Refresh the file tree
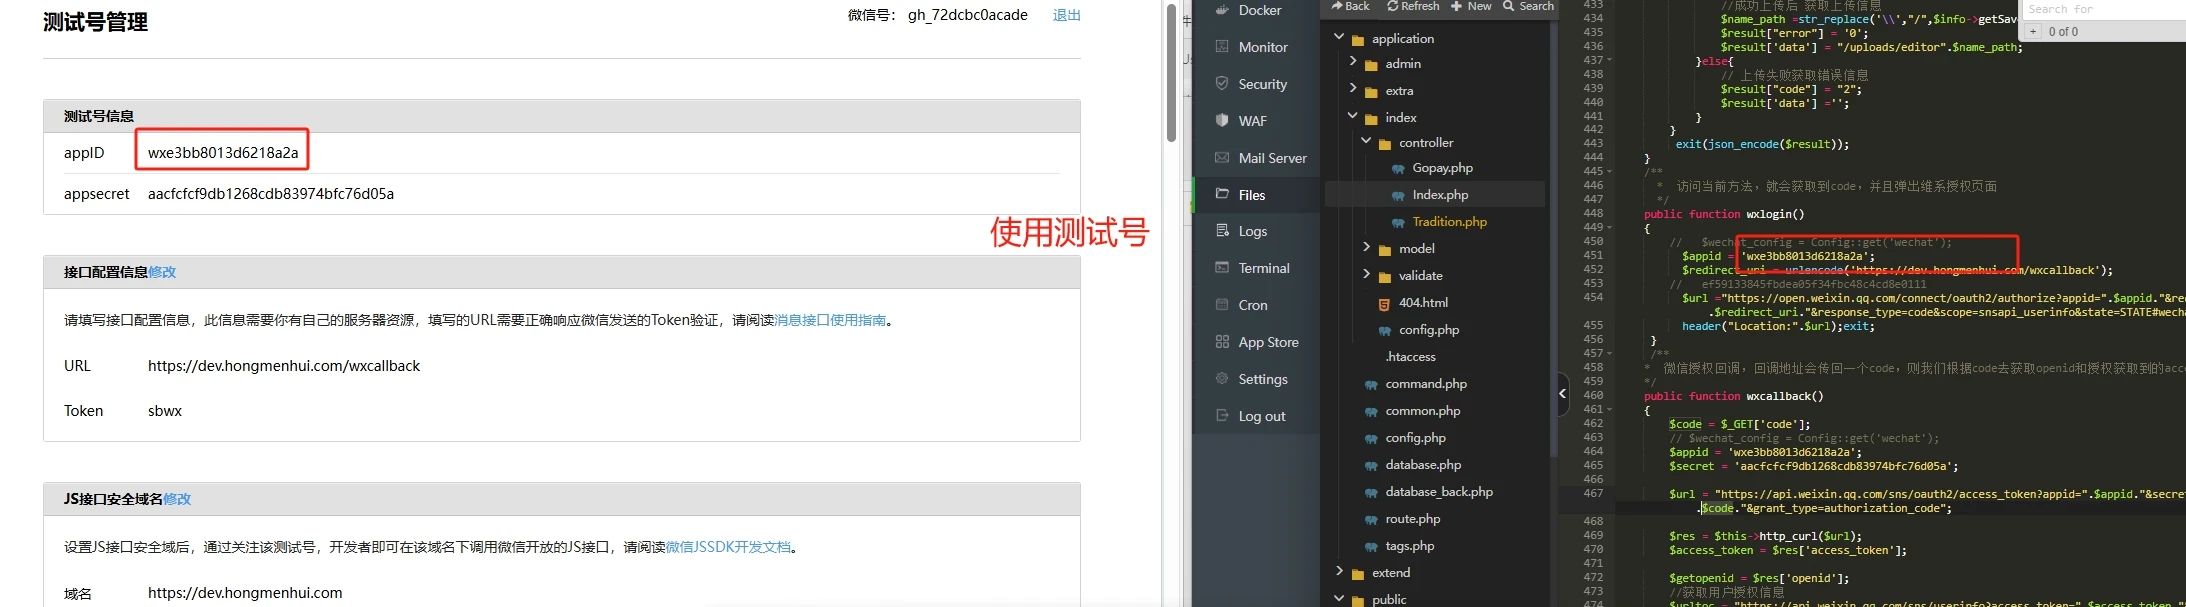This screenshot has width=2186, height=607. tap(1413, 6)
